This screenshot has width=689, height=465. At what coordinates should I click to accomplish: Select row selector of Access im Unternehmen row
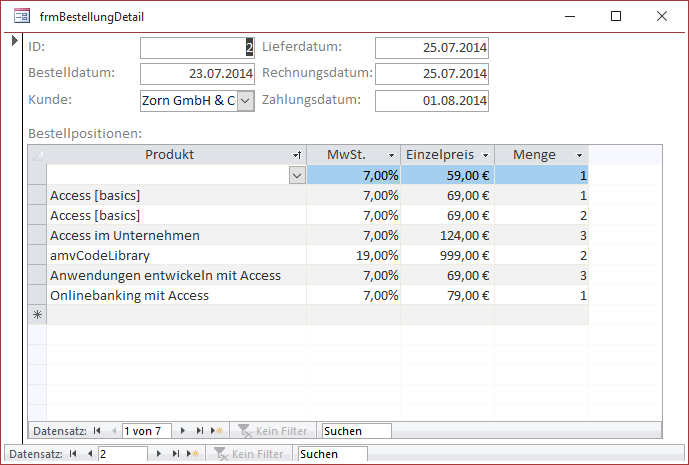point(37,236)
